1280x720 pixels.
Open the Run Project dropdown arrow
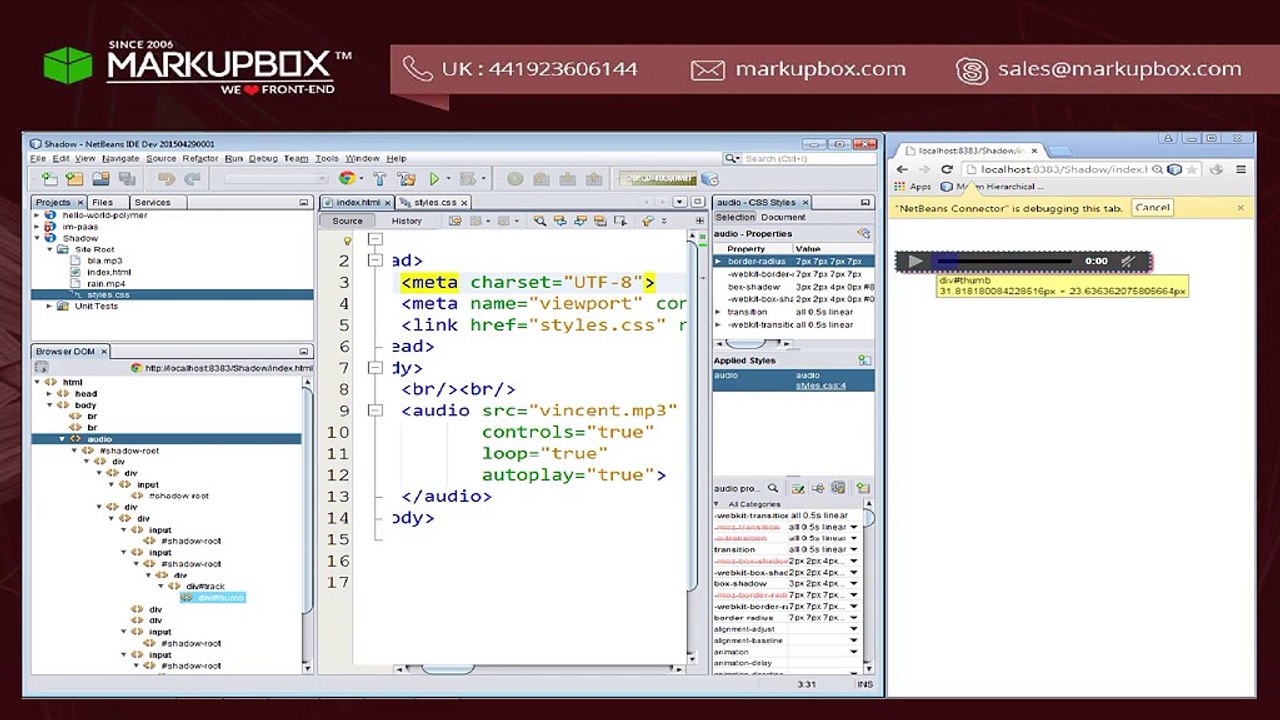447,179
